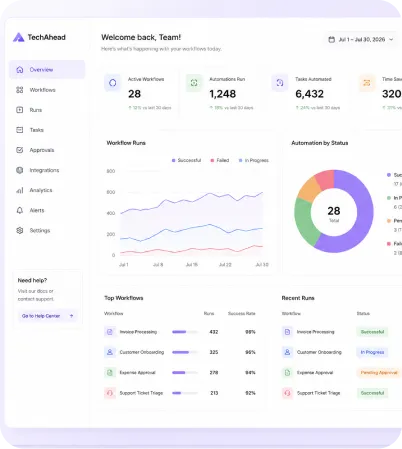Open the Tasks menu item
Image resolution: width=402 pixels, height=449 pixels.
[x=47, y=130]
